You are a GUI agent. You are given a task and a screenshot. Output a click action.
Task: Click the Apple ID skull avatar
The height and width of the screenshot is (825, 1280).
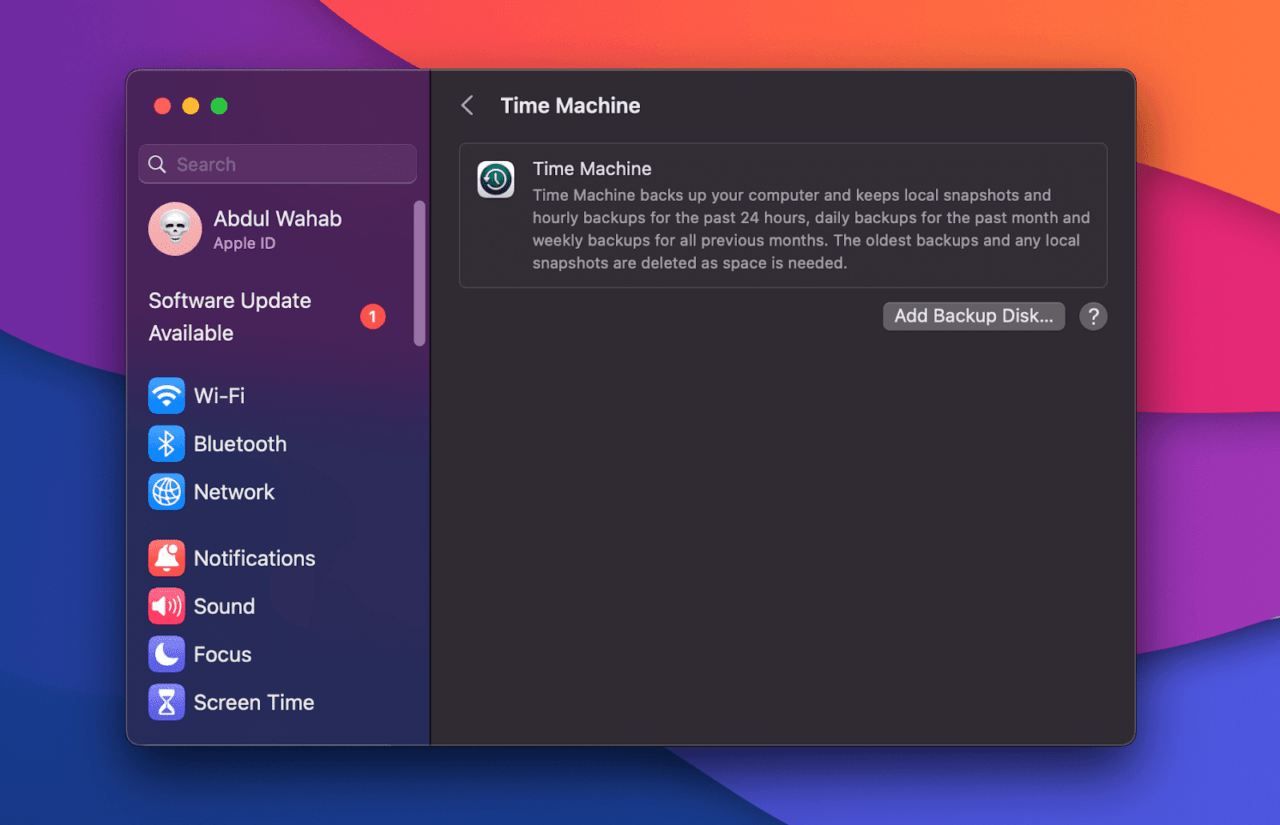[175, 229]
